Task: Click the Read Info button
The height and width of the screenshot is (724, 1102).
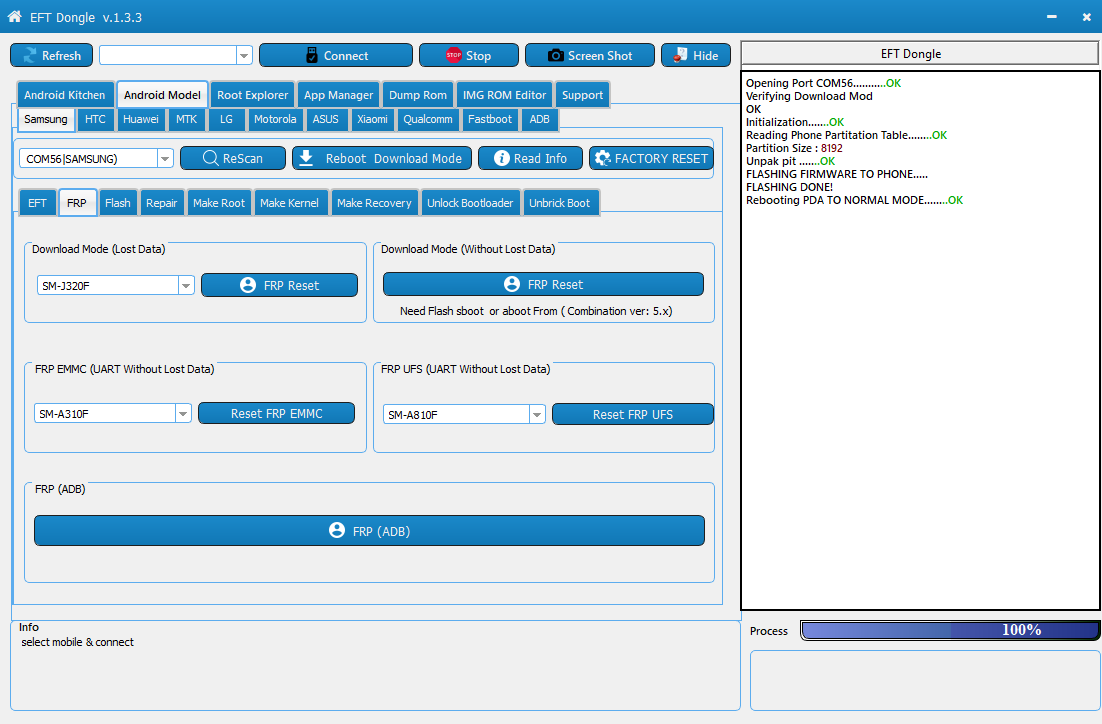Action: (x=530, y=158)
